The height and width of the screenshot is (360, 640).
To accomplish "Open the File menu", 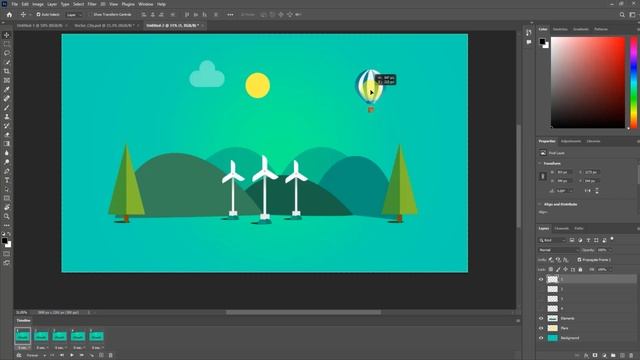I will pos(14,4).
